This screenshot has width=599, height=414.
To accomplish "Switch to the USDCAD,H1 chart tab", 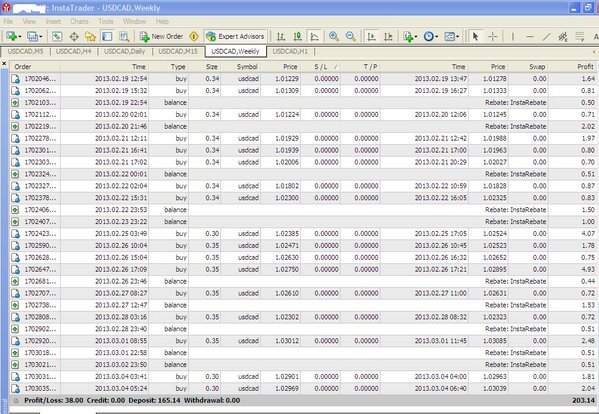I will (290, 51).
